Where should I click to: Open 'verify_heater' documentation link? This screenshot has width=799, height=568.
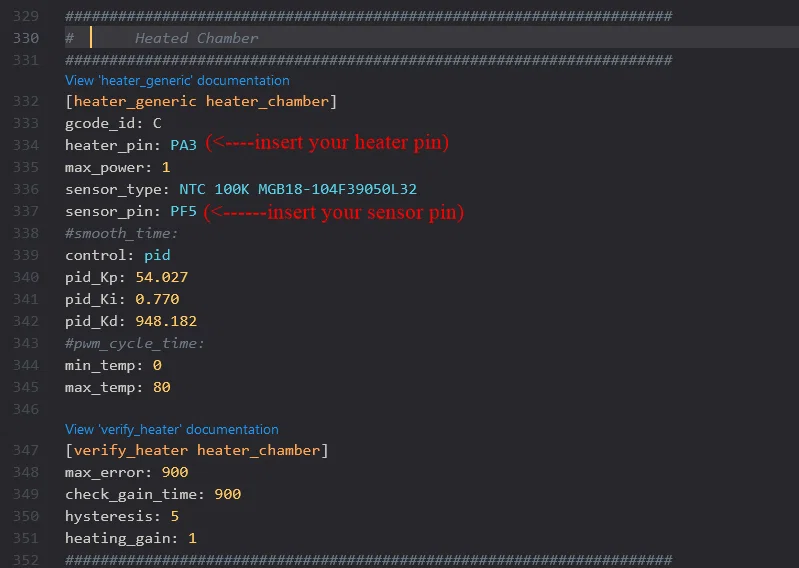(171, 429)
